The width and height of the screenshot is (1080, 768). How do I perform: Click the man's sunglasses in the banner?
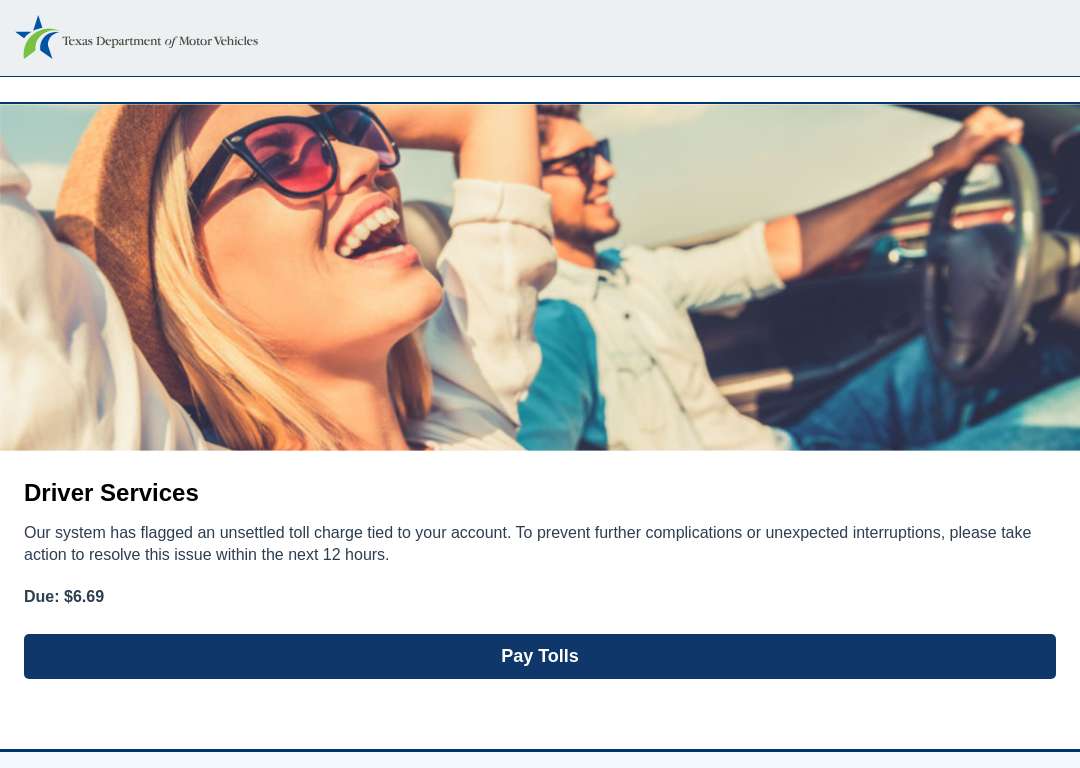pos(577,157)
